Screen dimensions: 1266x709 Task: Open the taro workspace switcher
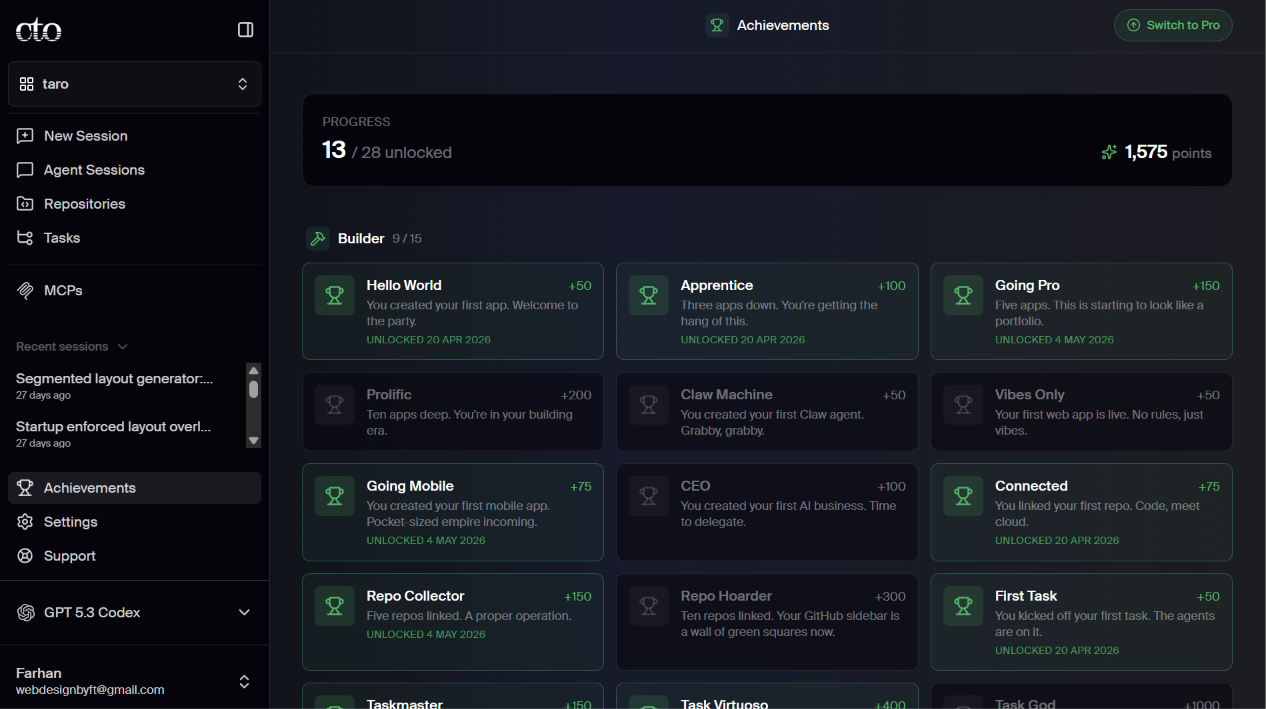pos(135,84)
